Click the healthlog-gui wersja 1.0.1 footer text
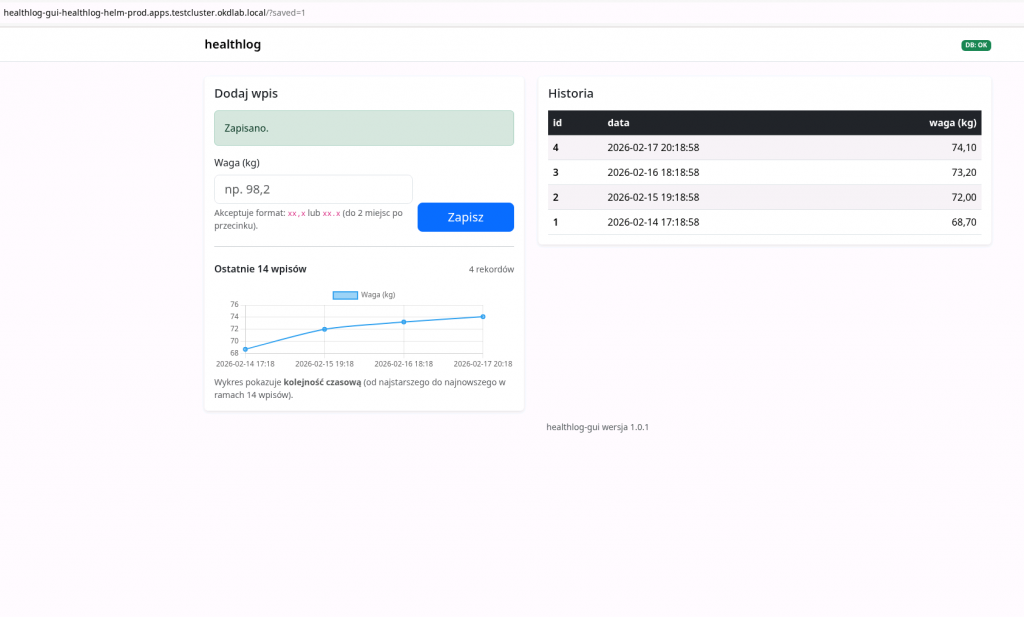Image resolution: width=1024 pixels, height=617 pixels. pyautogui.click(x=597, y=427)
